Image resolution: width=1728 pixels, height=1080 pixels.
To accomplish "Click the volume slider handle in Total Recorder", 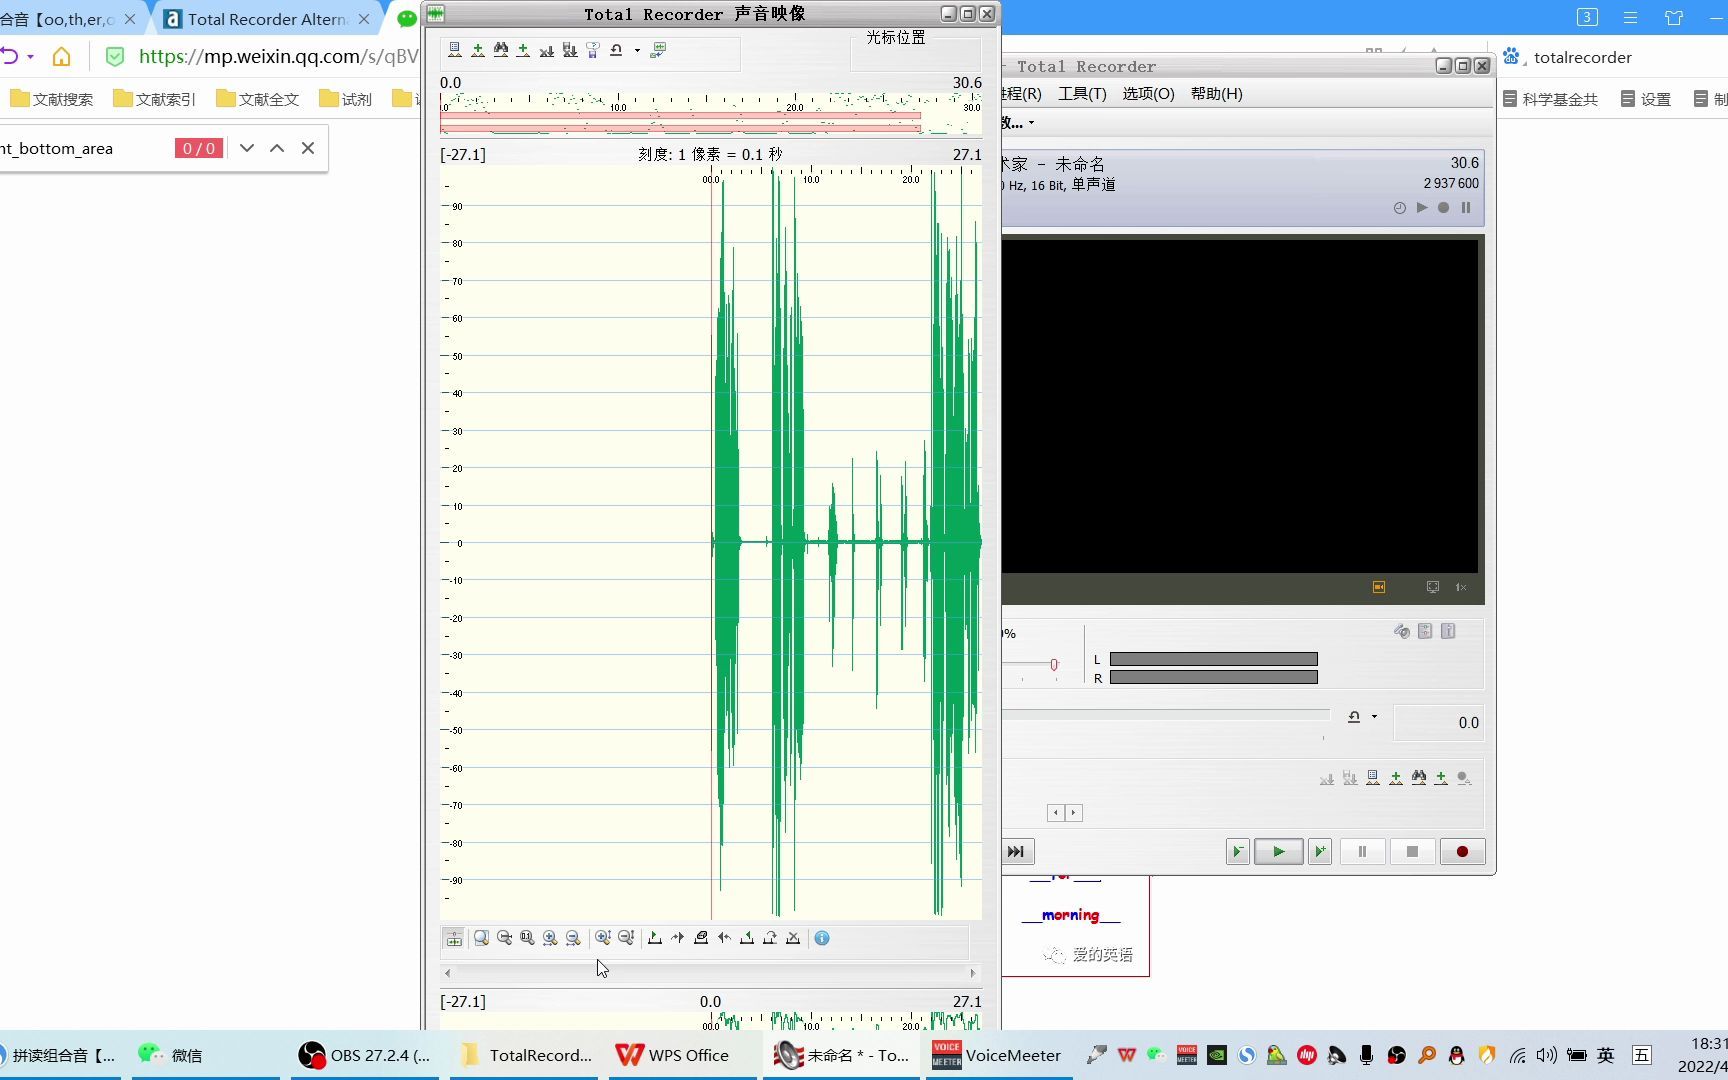I will [x=1054, y=665].
